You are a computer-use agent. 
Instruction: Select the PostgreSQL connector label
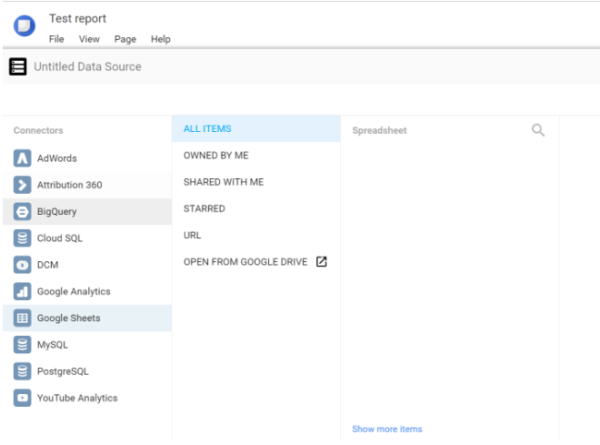(63, 371)
